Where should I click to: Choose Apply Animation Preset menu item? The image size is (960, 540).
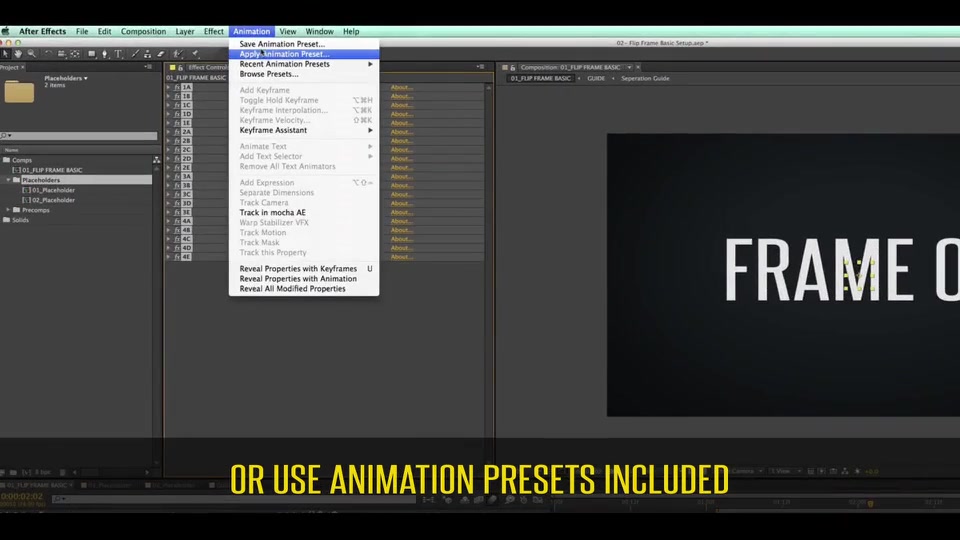point(304,54)
